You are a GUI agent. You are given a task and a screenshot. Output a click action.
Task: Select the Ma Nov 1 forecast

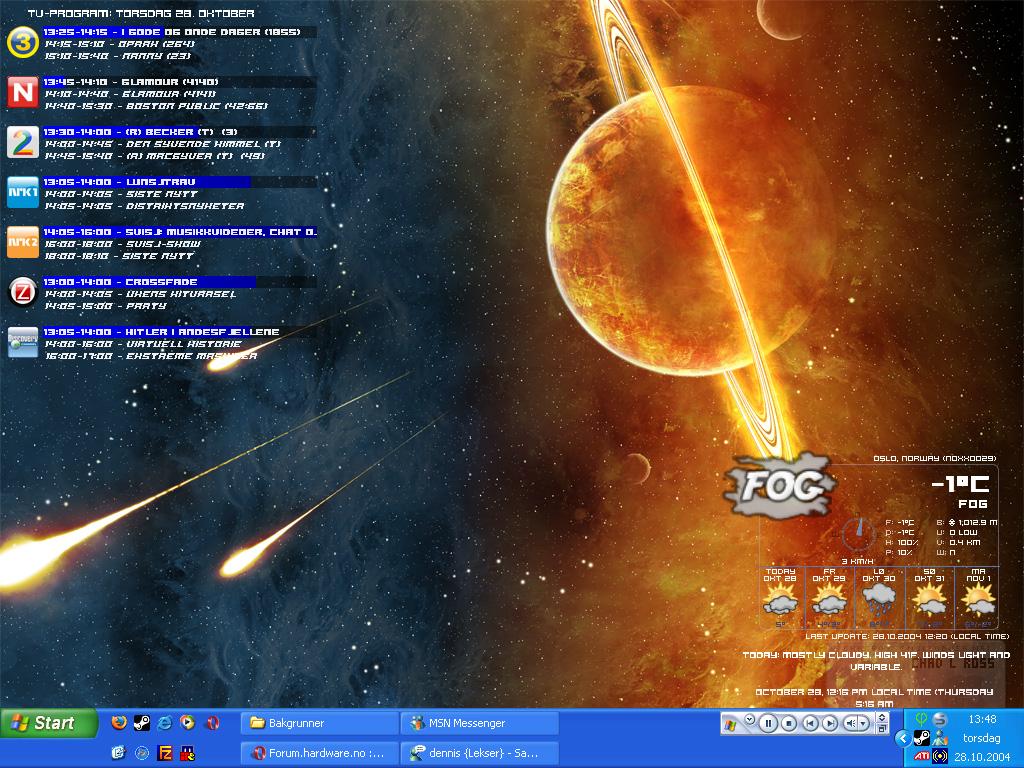pyautogui.click(x=978, y=599)
